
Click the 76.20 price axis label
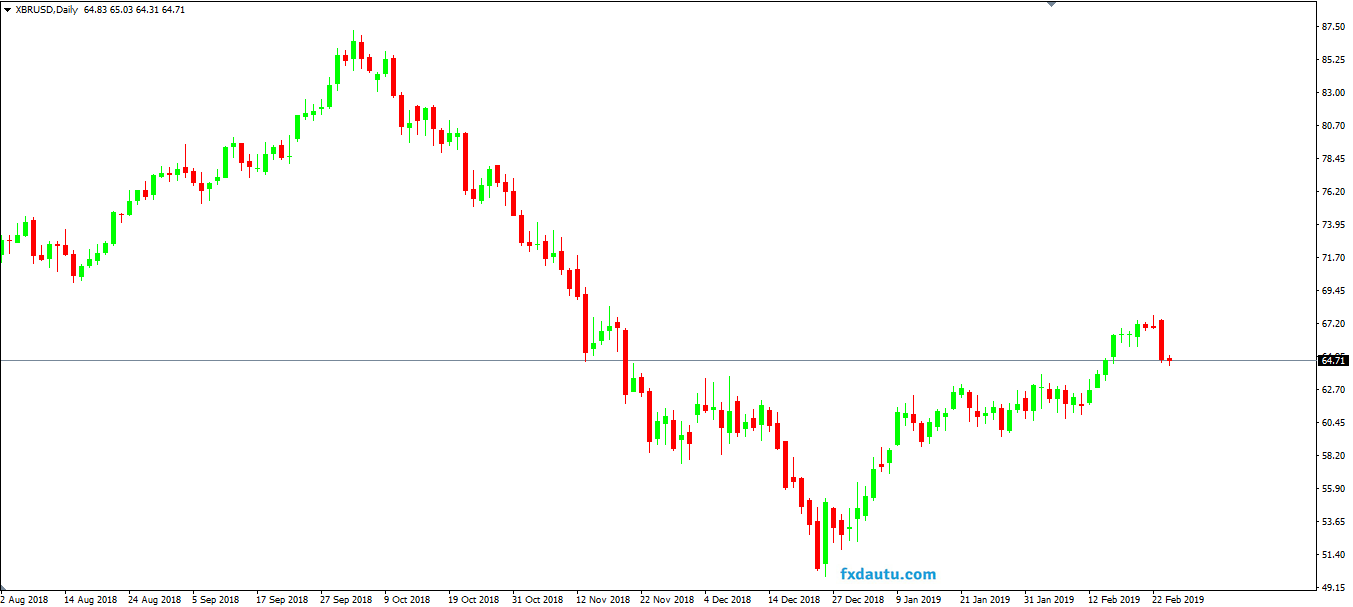click(1332, 192)
